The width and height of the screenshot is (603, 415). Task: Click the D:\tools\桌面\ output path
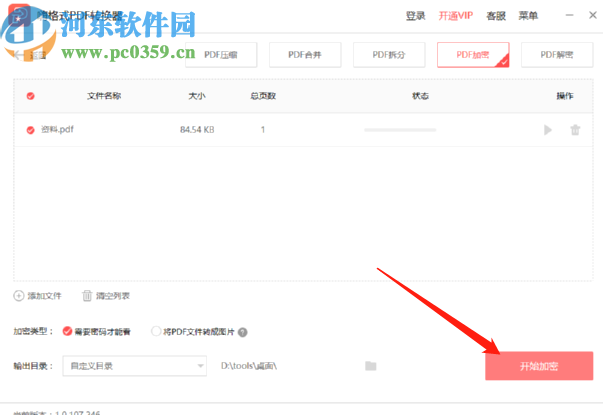(249, 366)
